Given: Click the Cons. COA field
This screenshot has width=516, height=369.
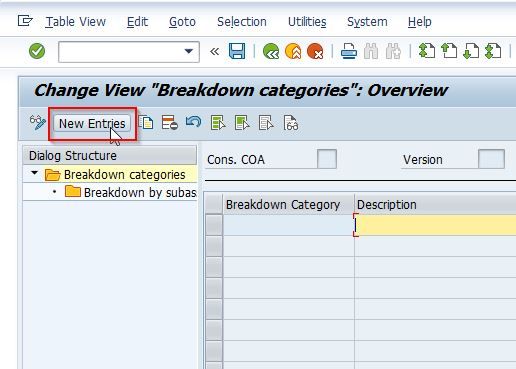Looking at the screenshot, I should click(327, 159).
